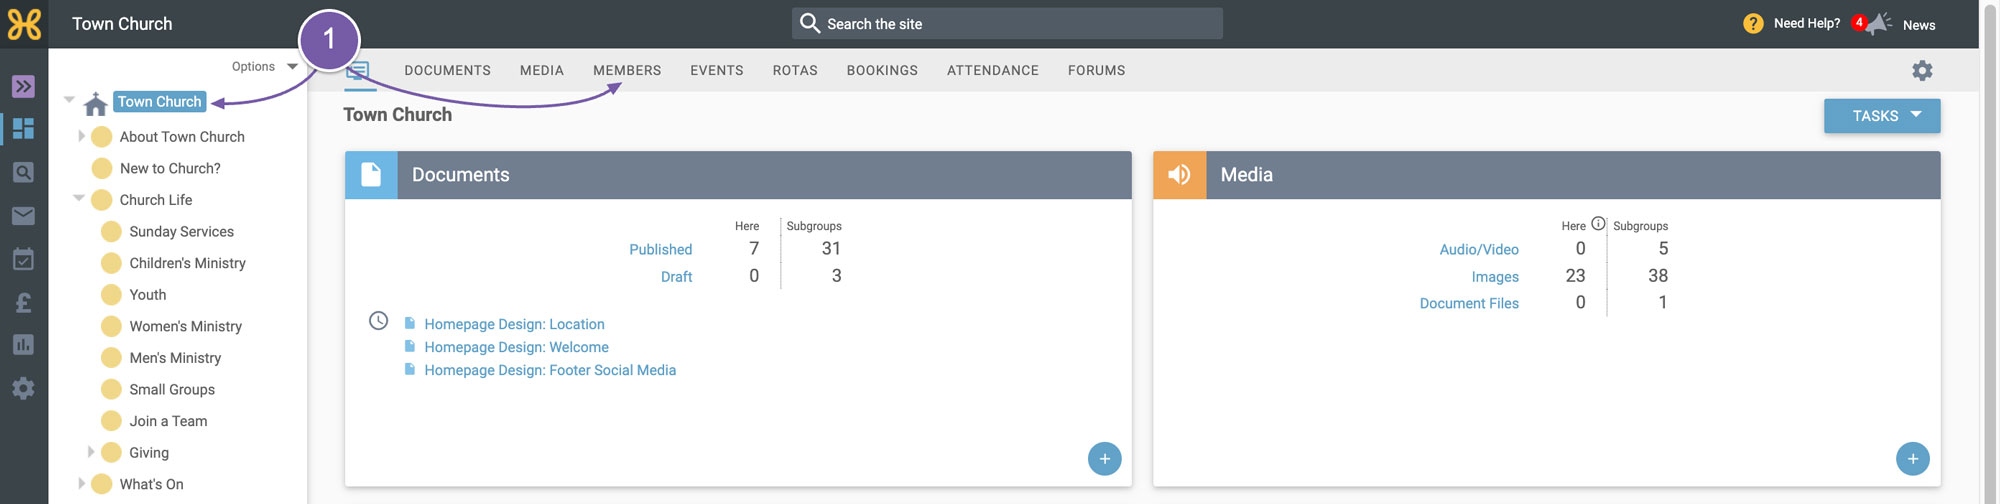The height and width of the screenshot is (504, 2000).
Task: Add new media with plus button
Action: [x=1912, y=459]
